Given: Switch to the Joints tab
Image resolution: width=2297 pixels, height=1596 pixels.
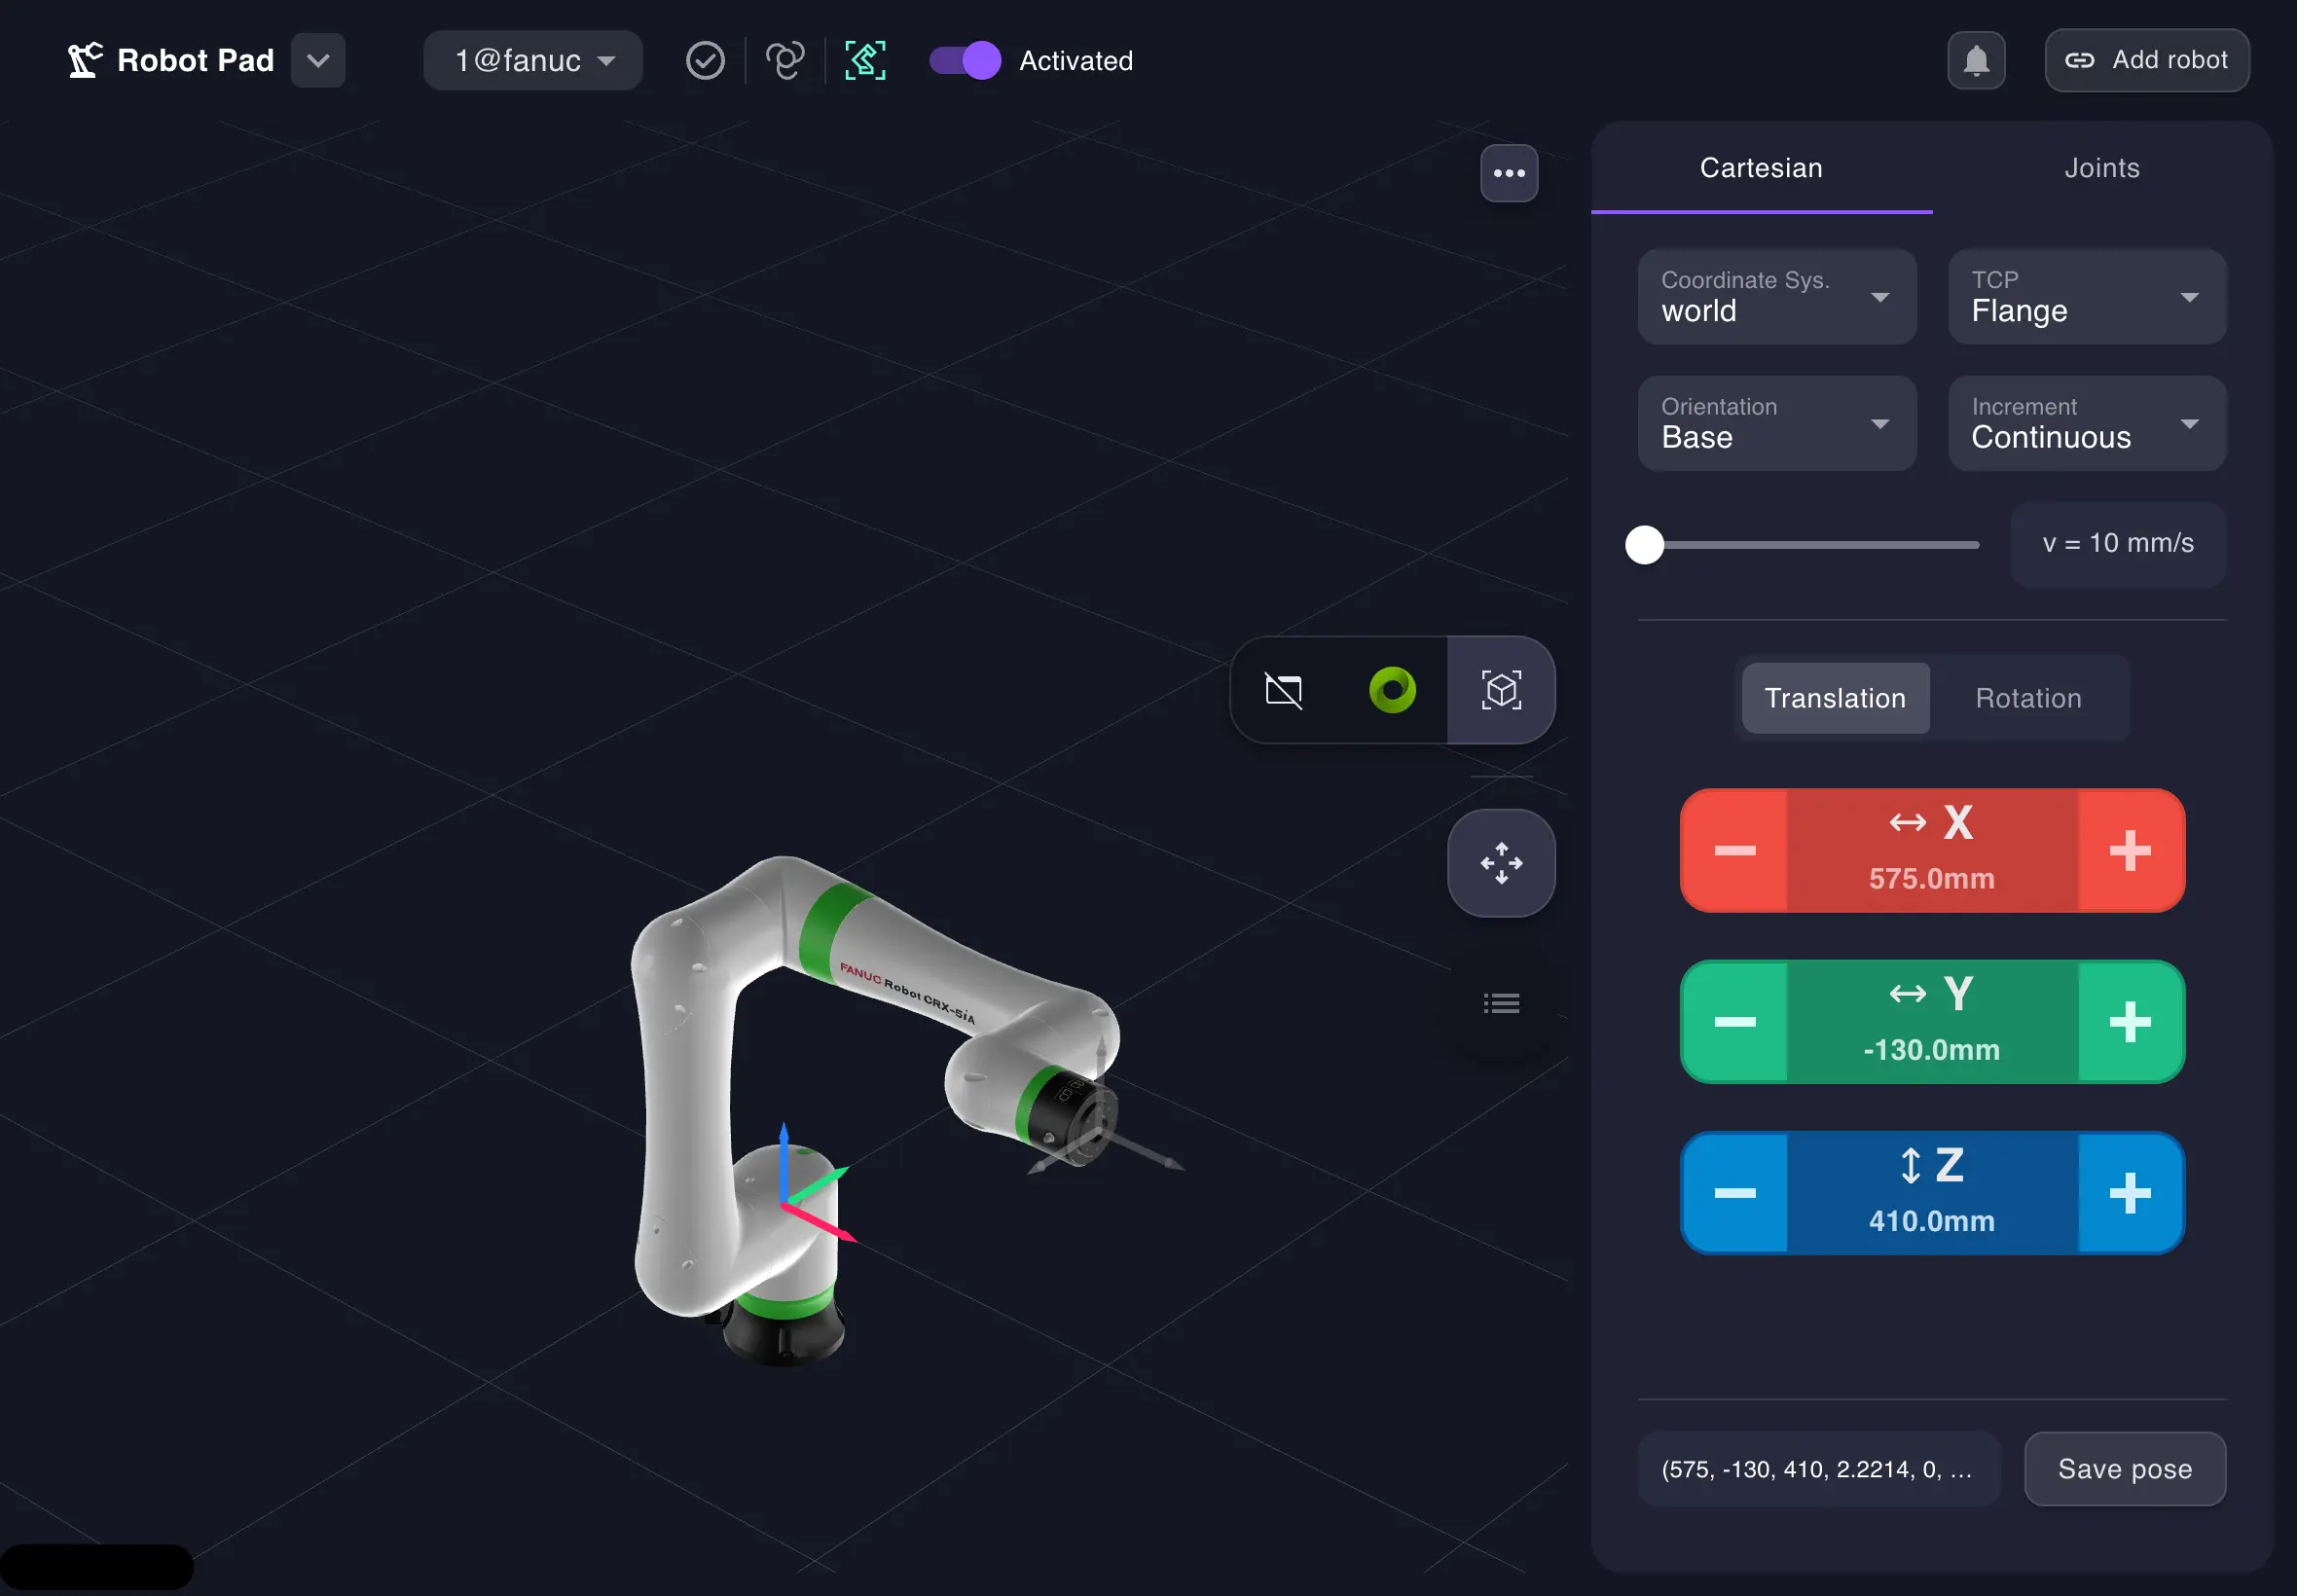Looking at the screenshot, I should [2101, 167].
